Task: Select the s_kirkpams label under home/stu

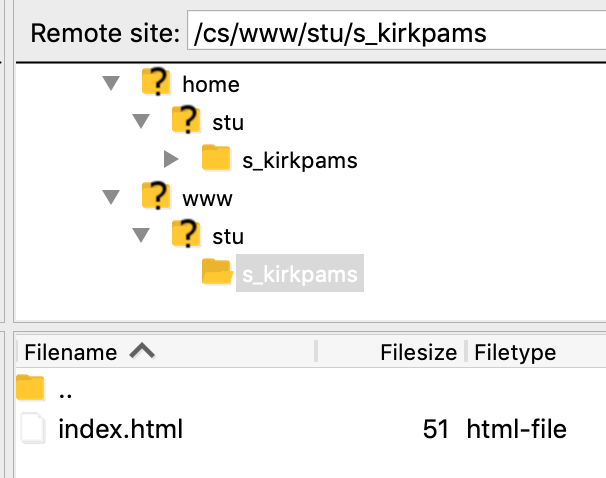Action: tap(299, 160)
